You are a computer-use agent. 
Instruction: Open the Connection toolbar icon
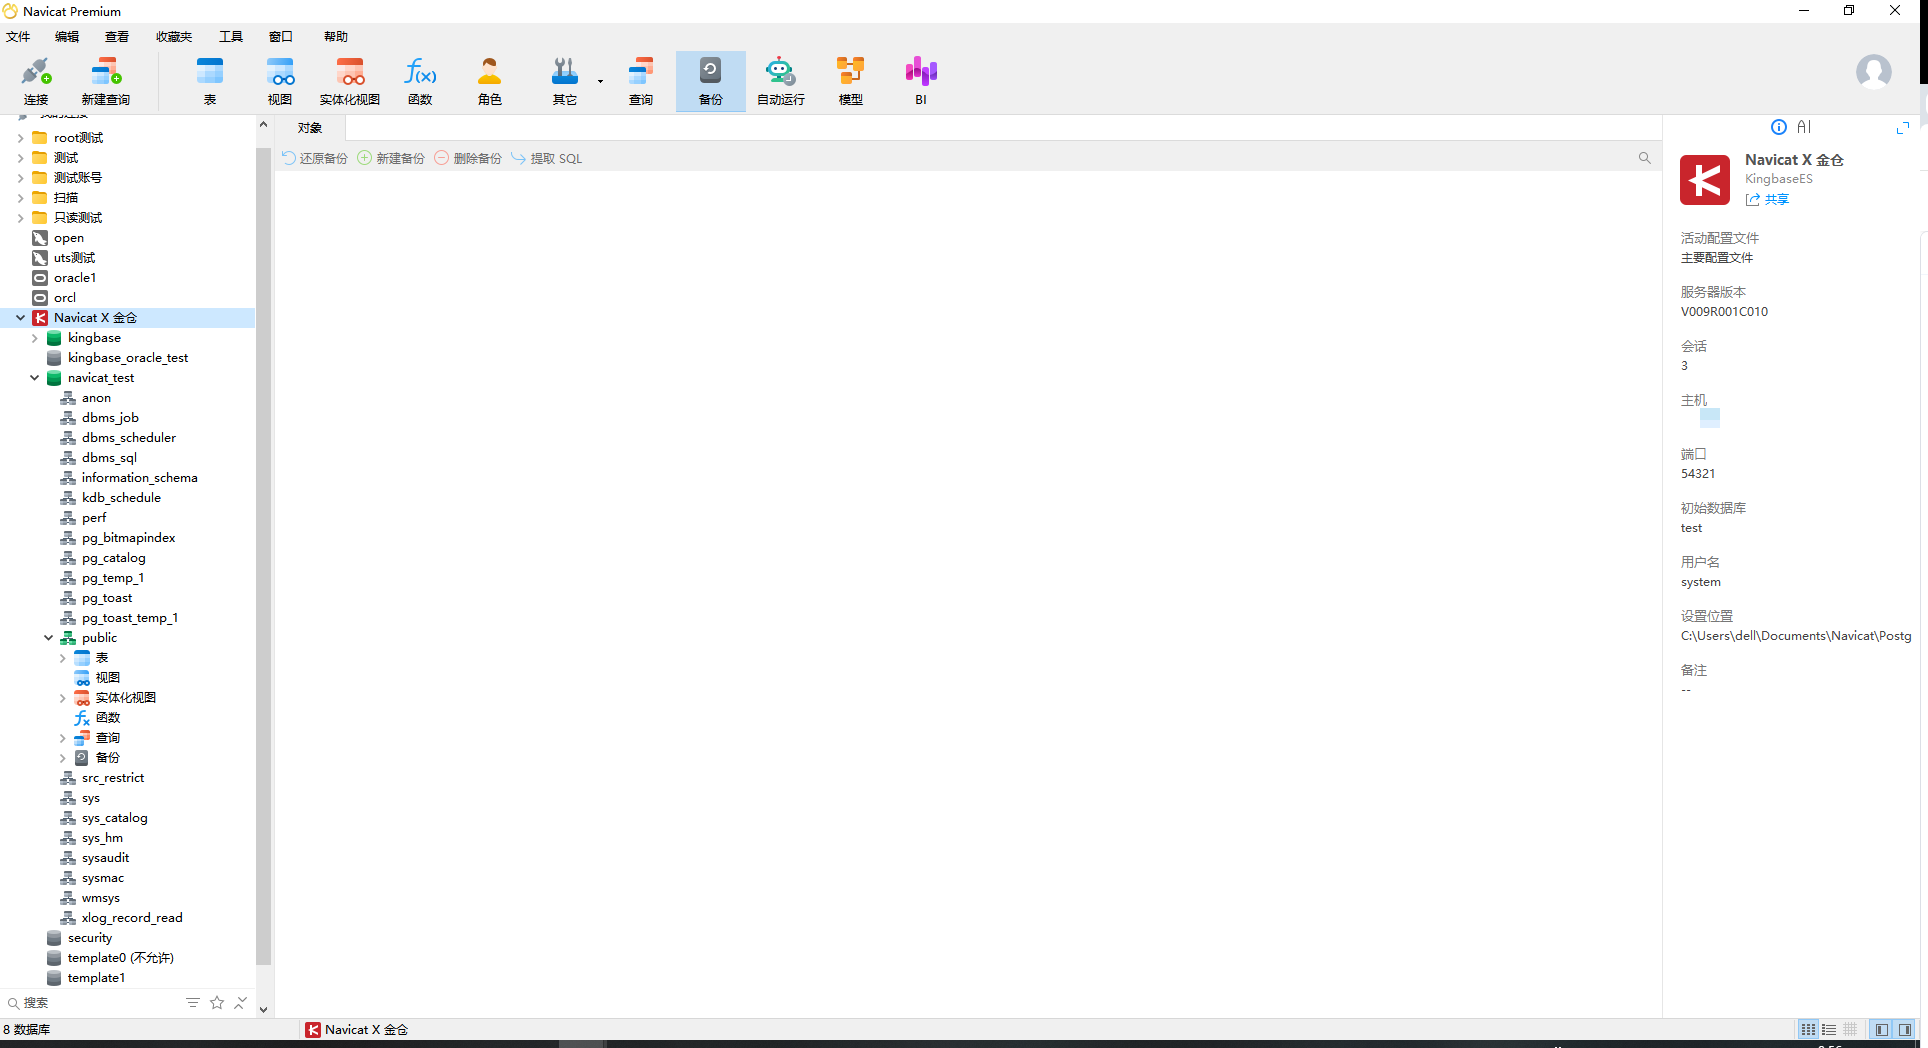[x=36, y=81]
